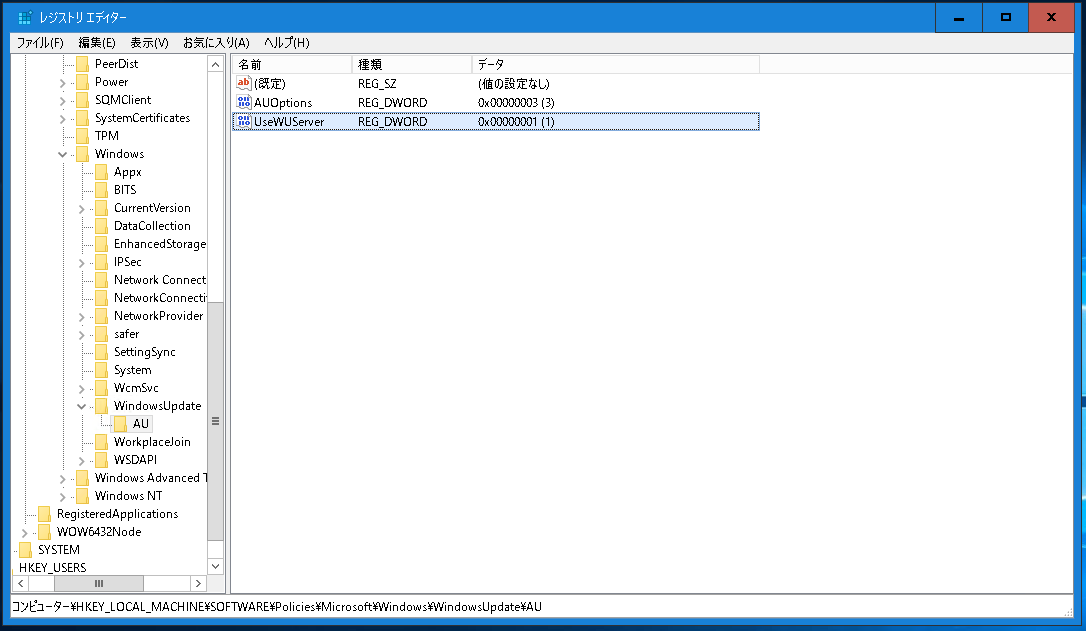Viewport: 1086px width, 631px height.
Task: Click the tree panel scrollbar down arrow
Action: click(215, 566)
